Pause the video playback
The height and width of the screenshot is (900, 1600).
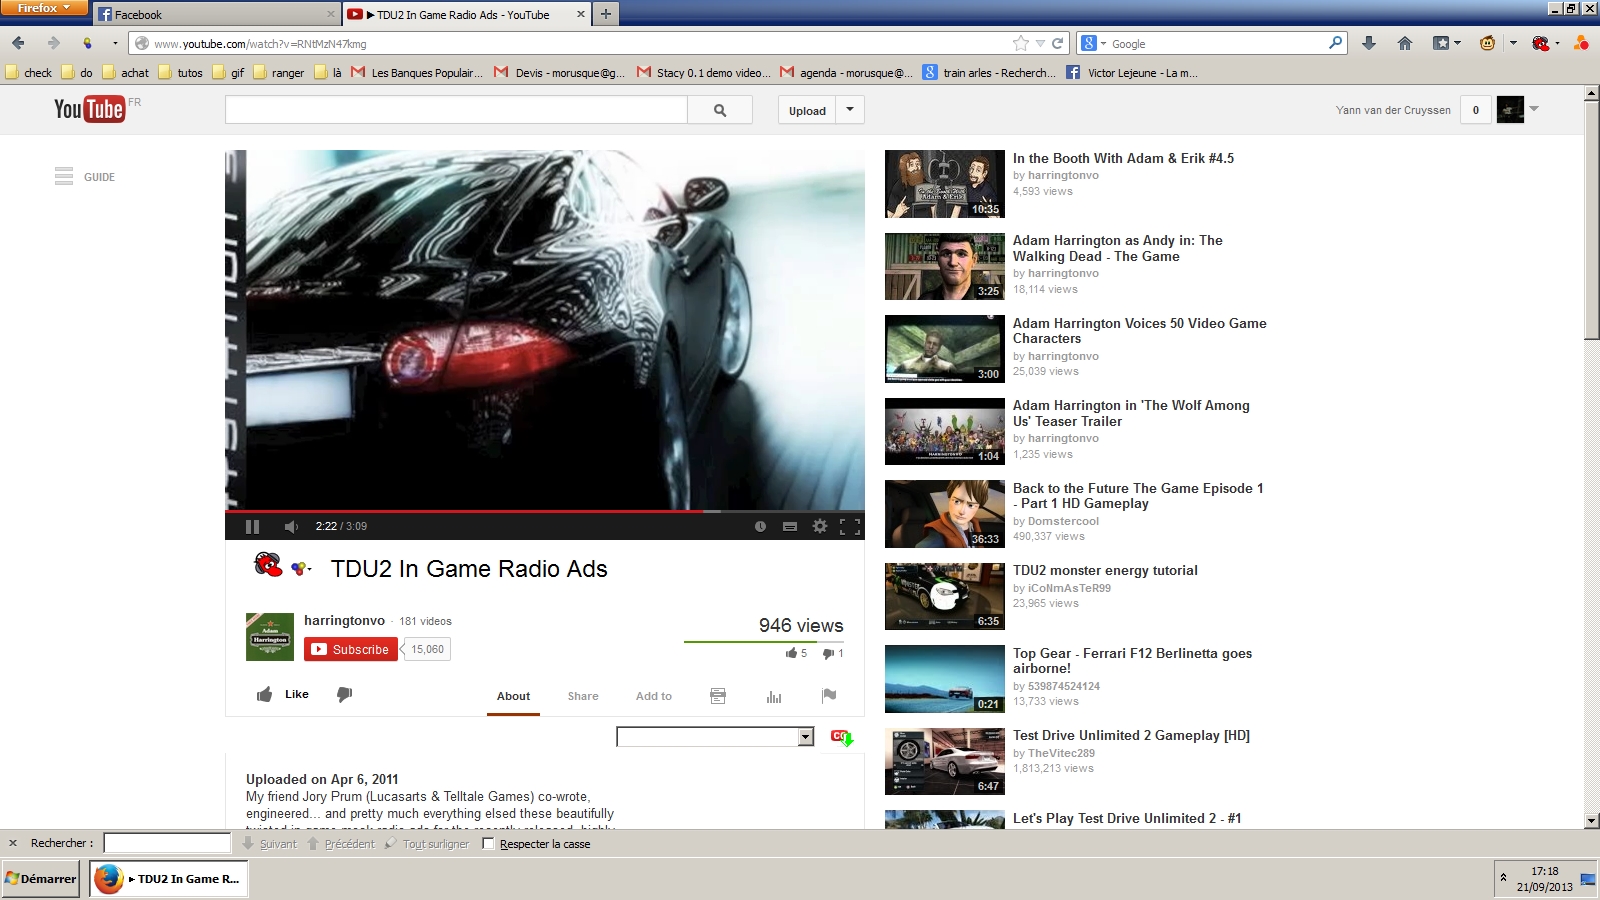point(252,526)
